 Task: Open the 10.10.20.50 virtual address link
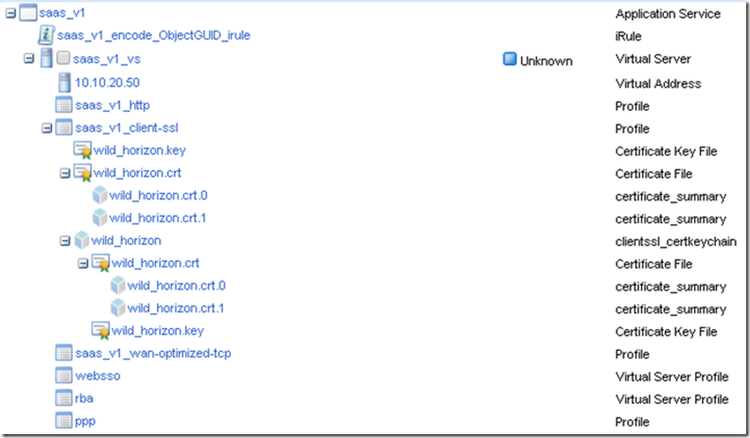(107, 83)
